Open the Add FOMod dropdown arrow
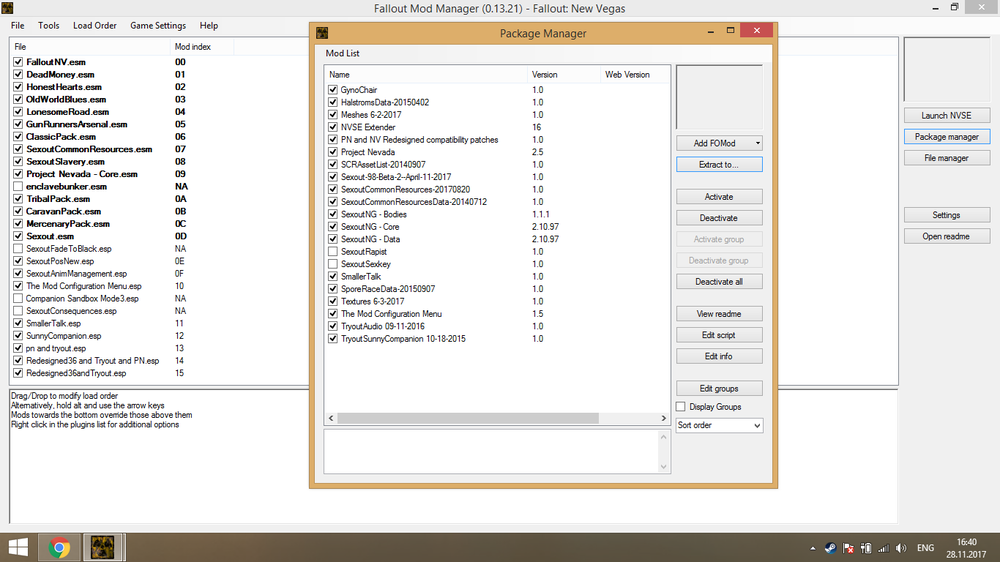 [758, 143]
